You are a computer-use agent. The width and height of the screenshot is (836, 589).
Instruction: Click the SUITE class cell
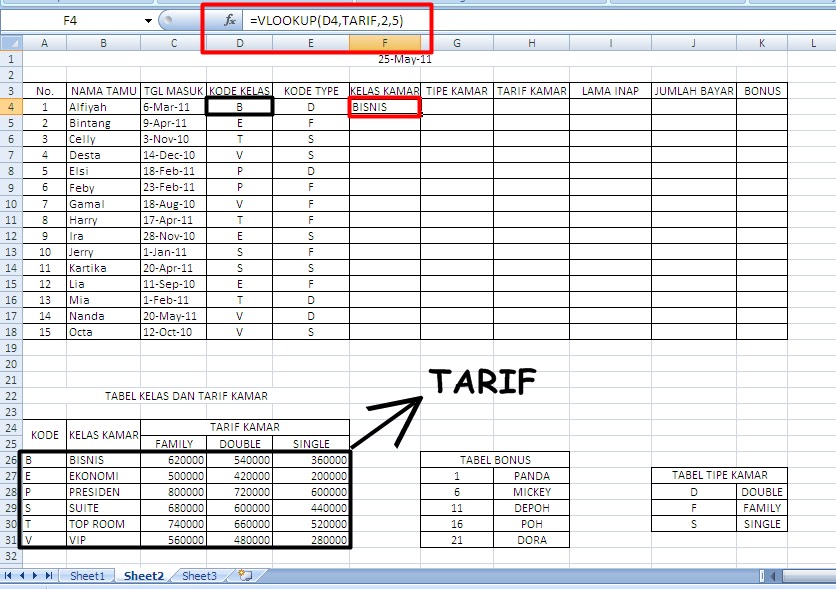(x=103, y=508)
